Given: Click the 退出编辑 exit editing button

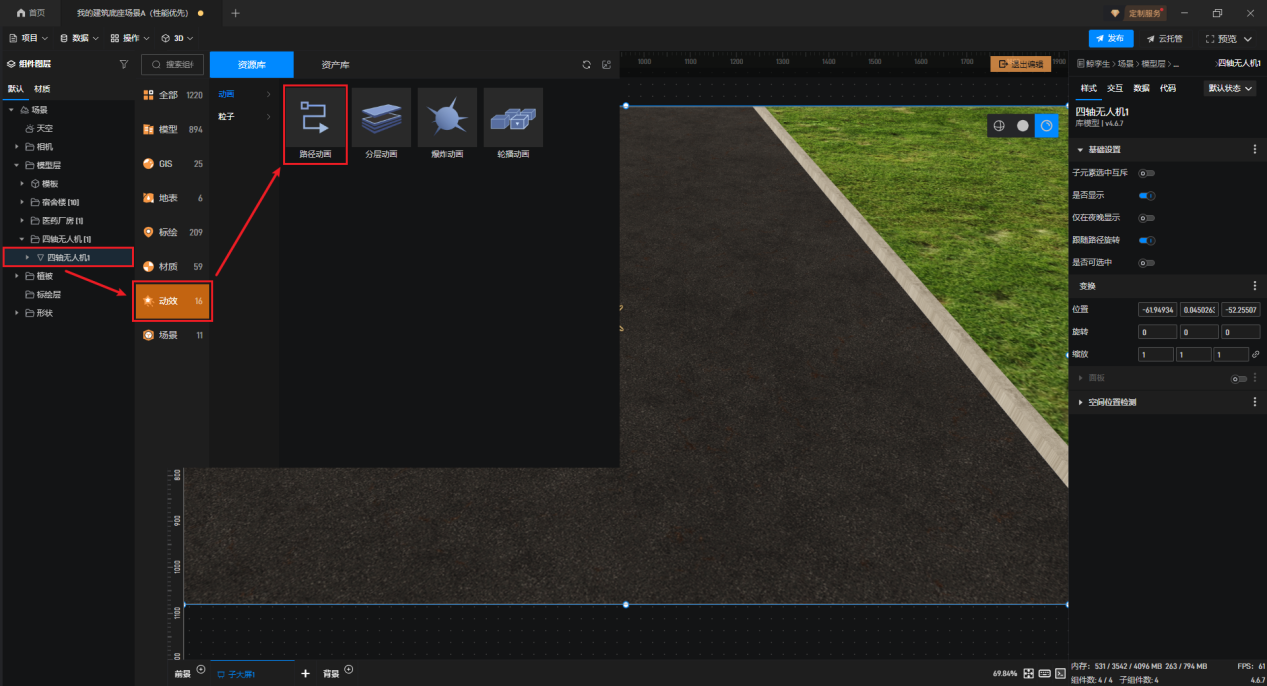Looking at the screenshot, I should [x=1020, y=64].
